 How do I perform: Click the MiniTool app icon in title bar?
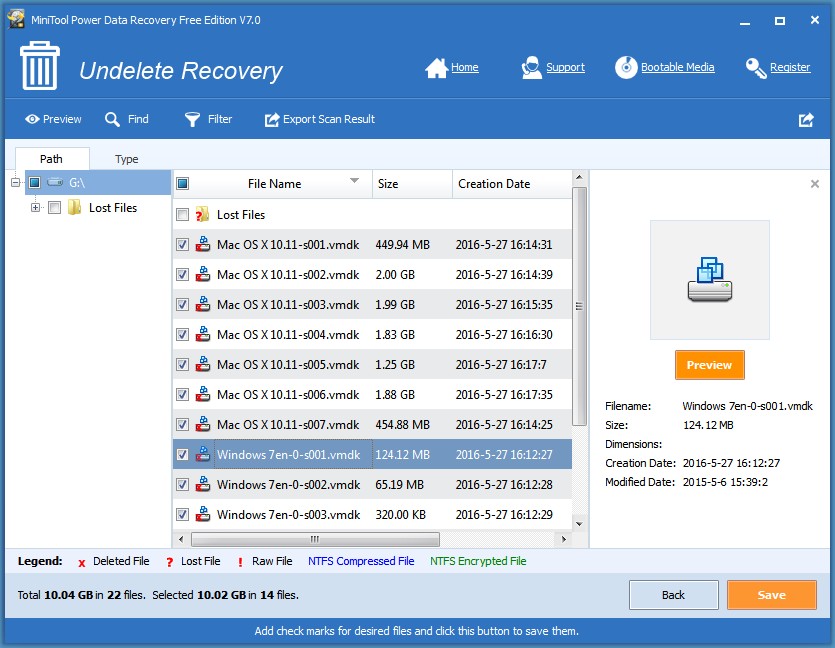pyautogui.click(x=16, y=19)
